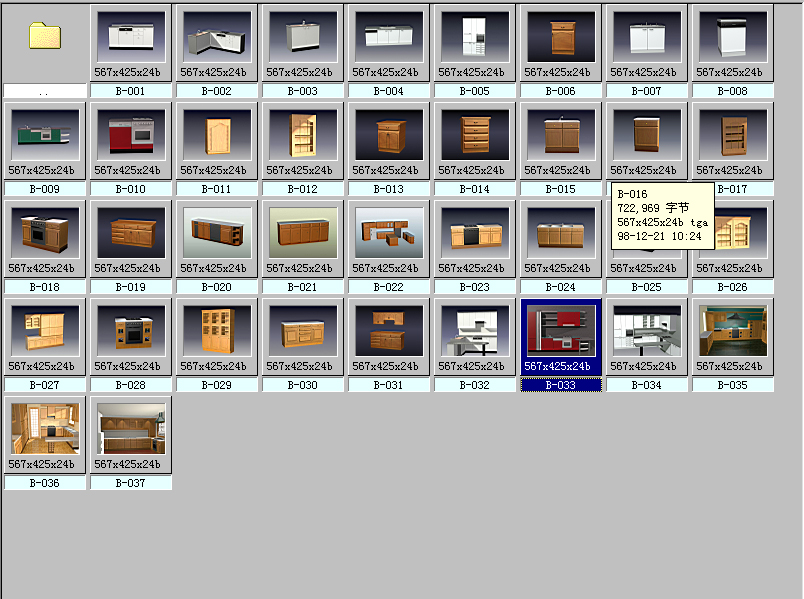
Task: Select the B-012 open shelf cabinet thumbnail
Action: [303, 135]
